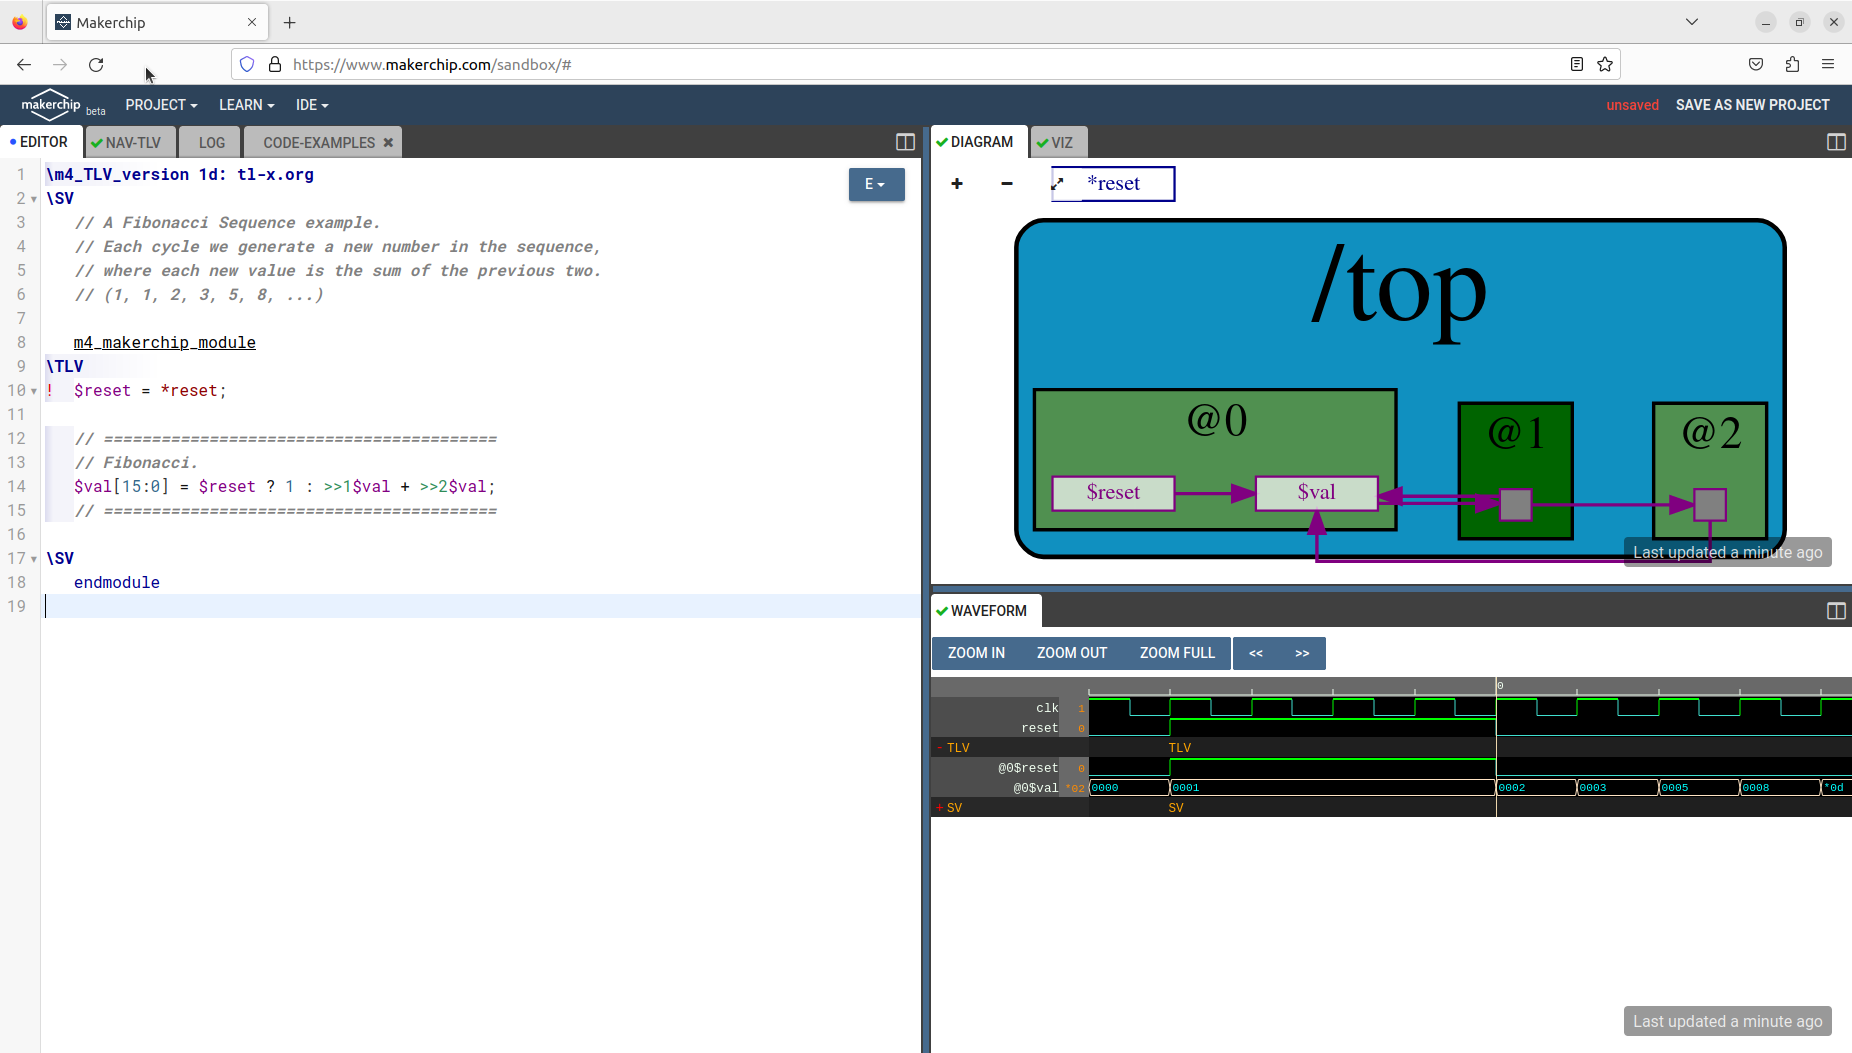Fold code at line 10 arrow
1852x1053 pixels.
(x=34, y=391)
